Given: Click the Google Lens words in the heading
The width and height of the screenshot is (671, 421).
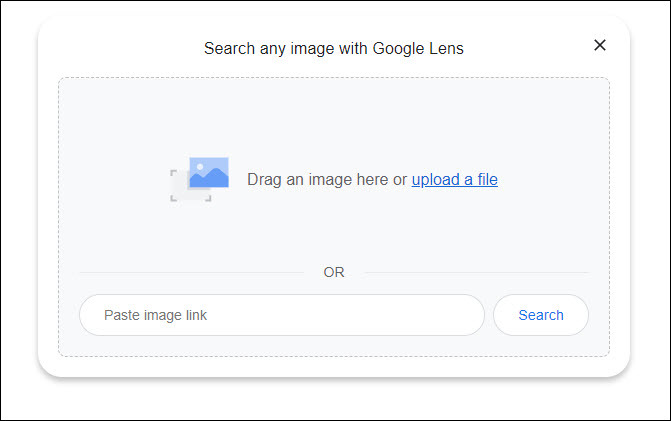Looking at the screenshot, I should click(x=418, y=48).
